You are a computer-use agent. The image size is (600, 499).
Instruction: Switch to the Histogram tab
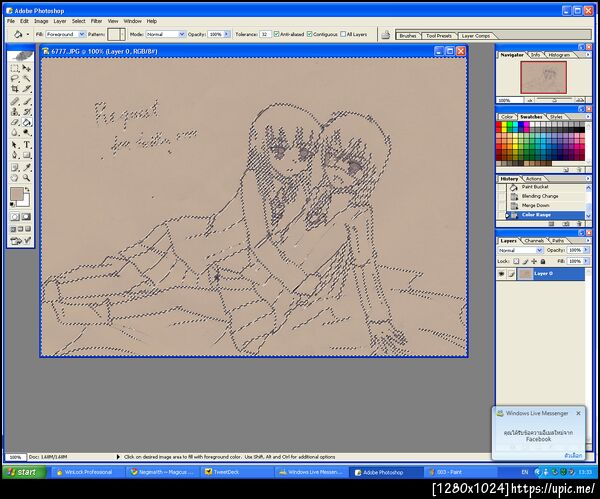559,55
